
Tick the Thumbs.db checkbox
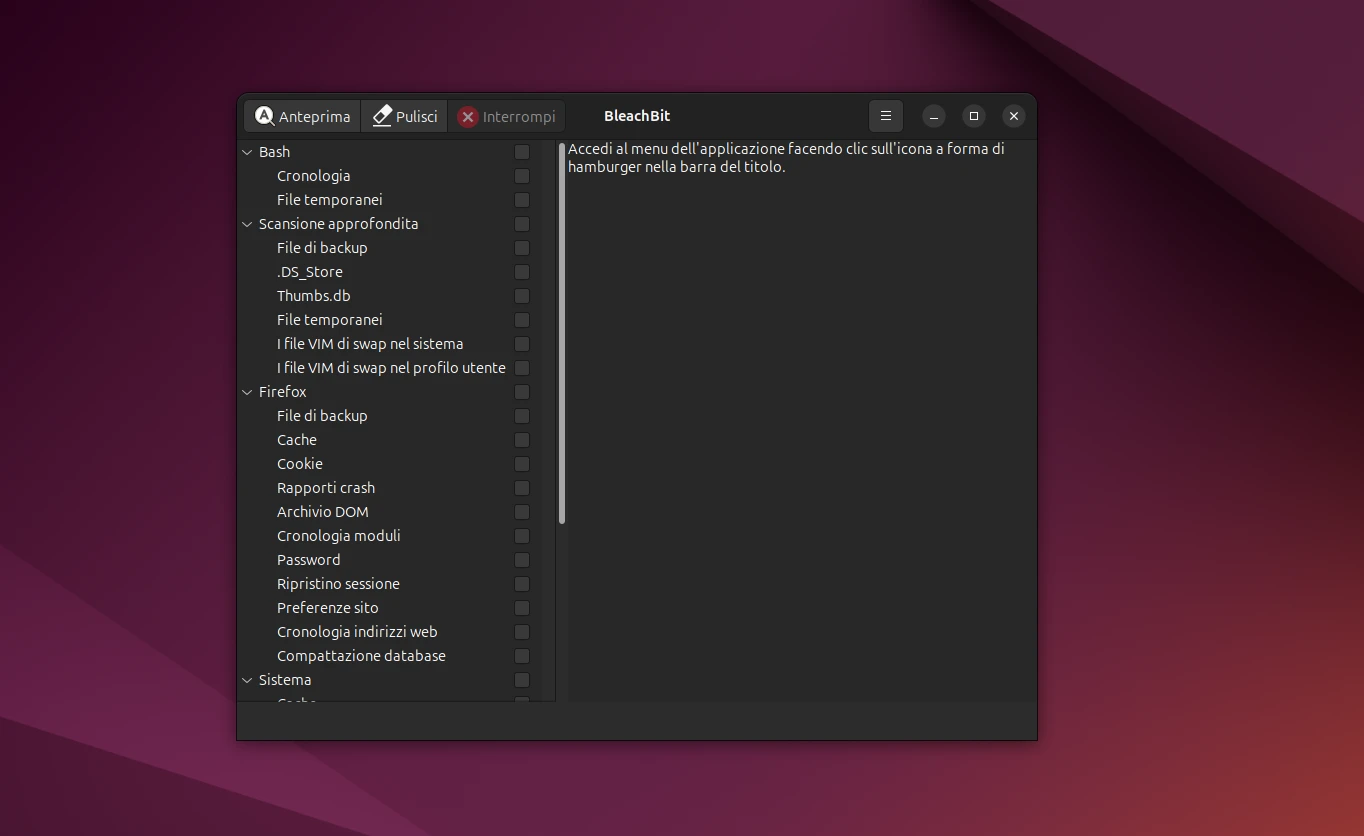tap(522, 296)
